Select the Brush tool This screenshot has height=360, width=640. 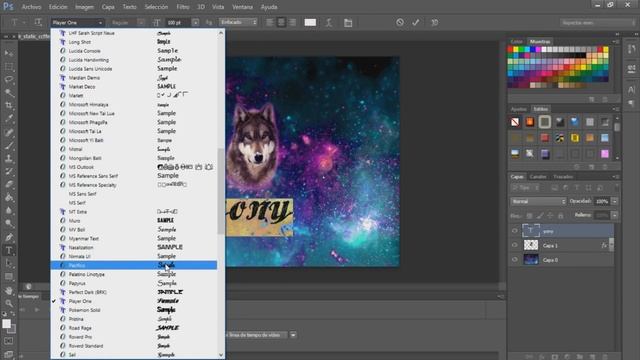click(9, 145)
